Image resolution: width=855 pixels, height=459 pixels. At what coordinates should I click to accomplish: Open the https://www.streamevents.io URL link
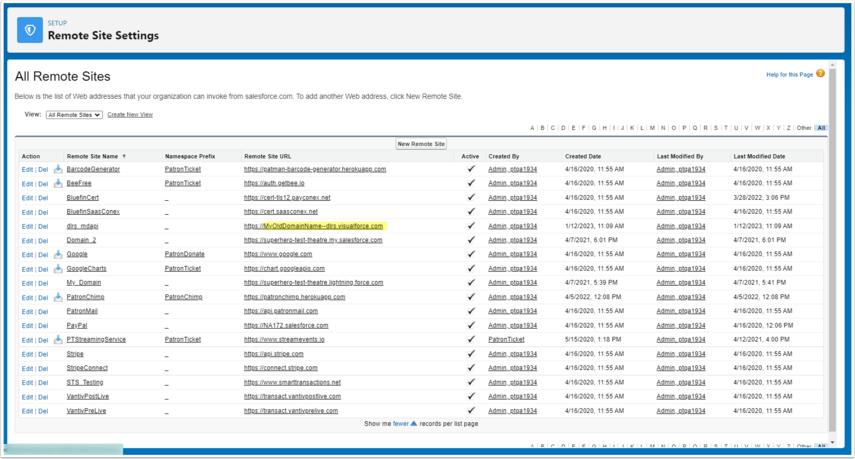coord(284,339)
